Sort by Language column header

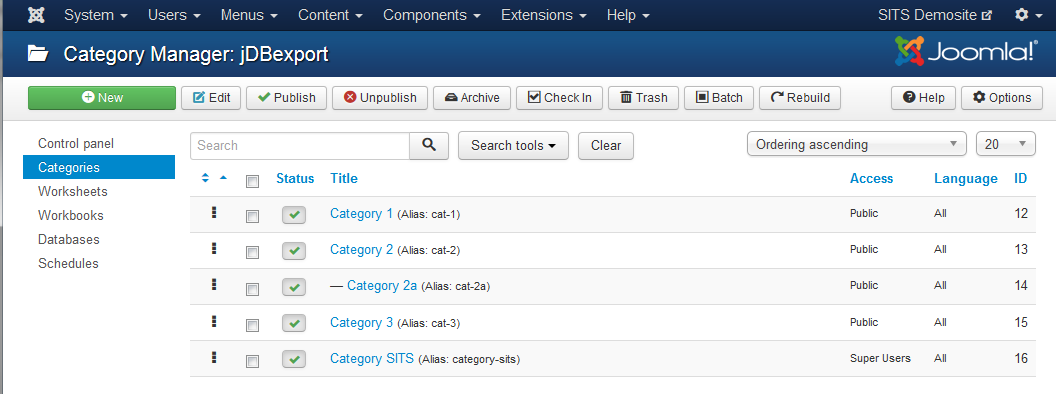pyautogui.click(x=966, y=178)
